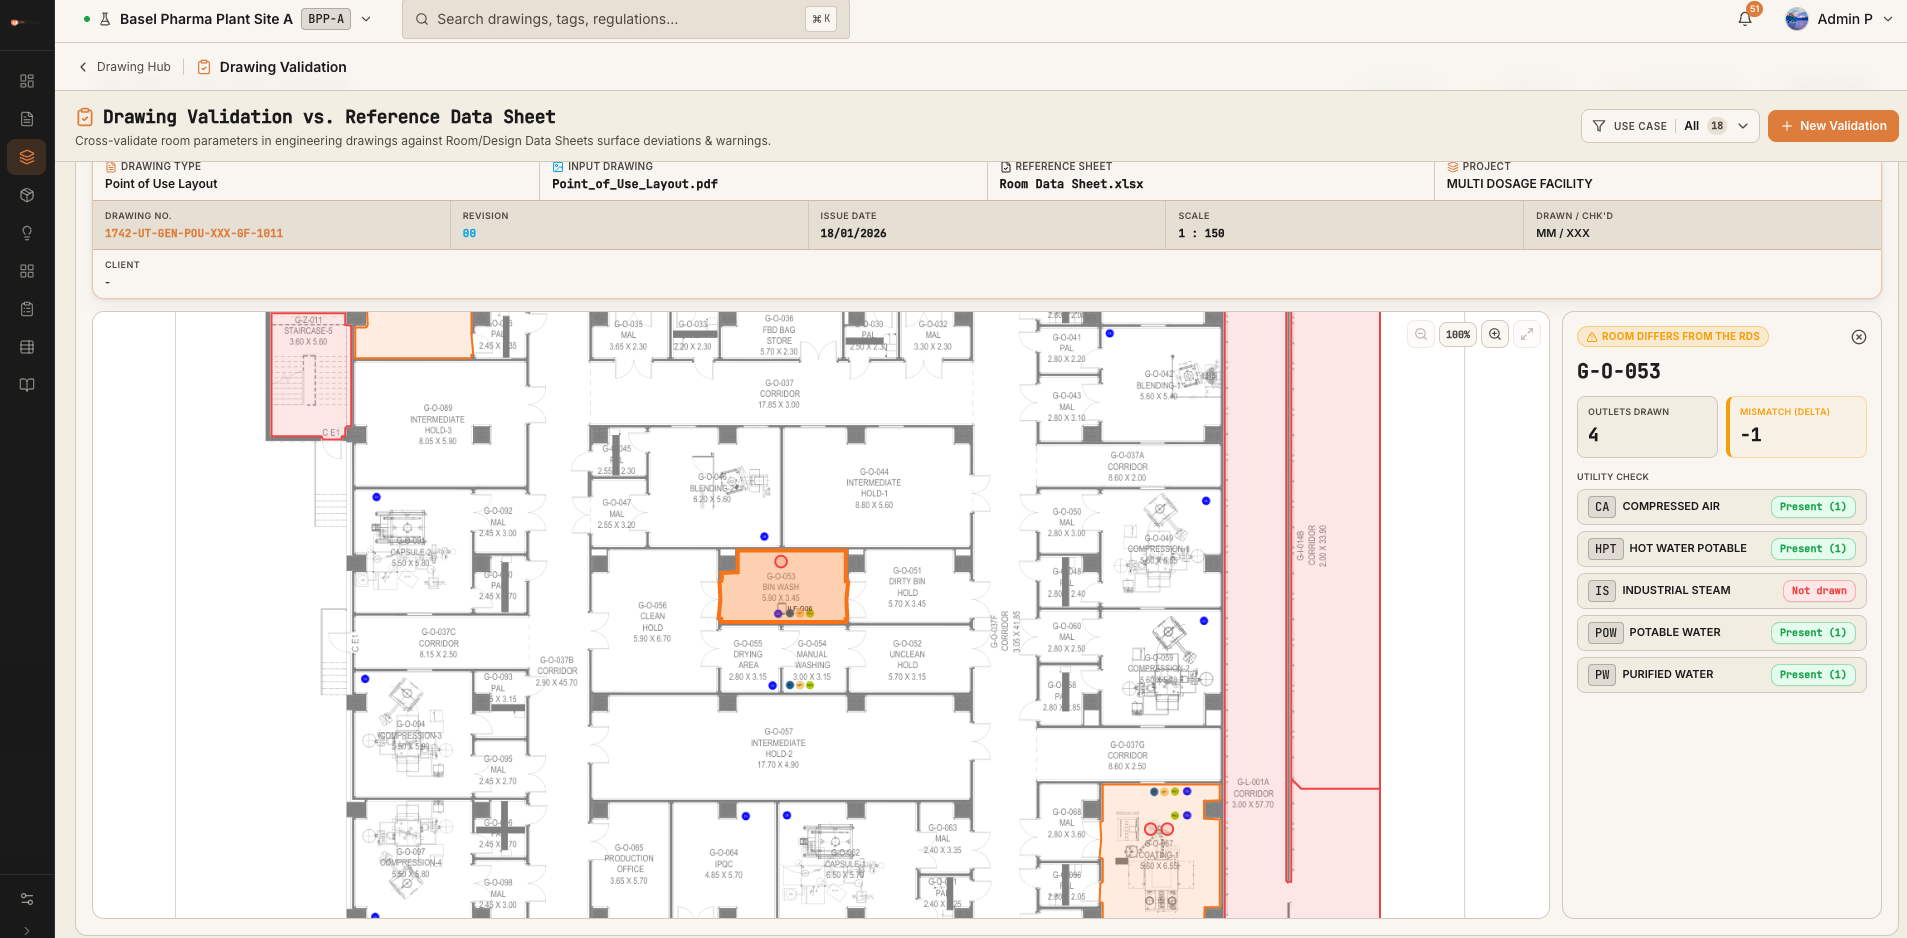Screen dimensions: 1907x938
Task: Select the Potable Water utility row
Action: pos(1722,633)
